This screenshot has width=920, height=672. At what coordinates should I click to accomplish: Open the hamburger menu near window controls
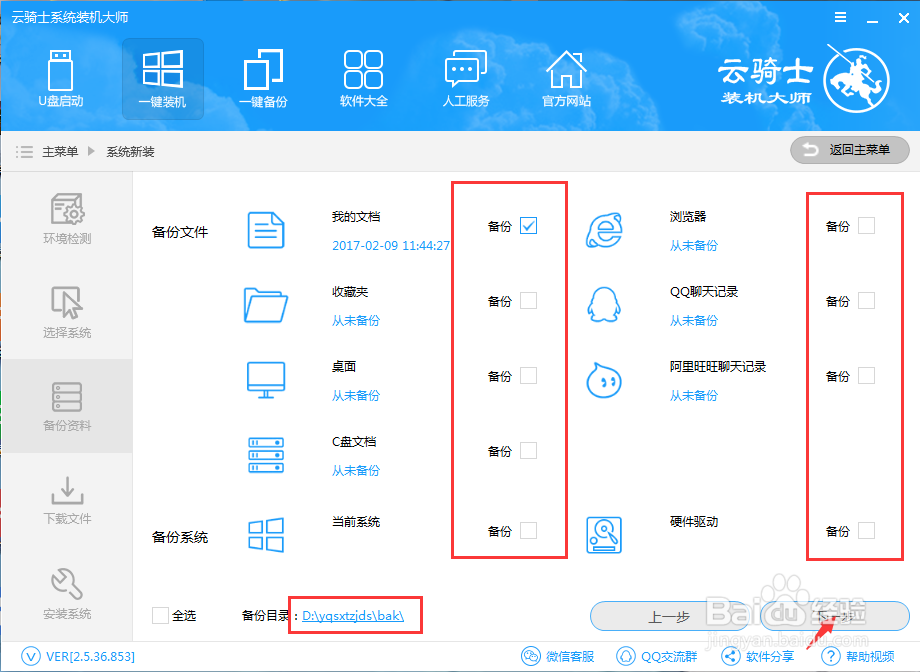pos(839,16)
